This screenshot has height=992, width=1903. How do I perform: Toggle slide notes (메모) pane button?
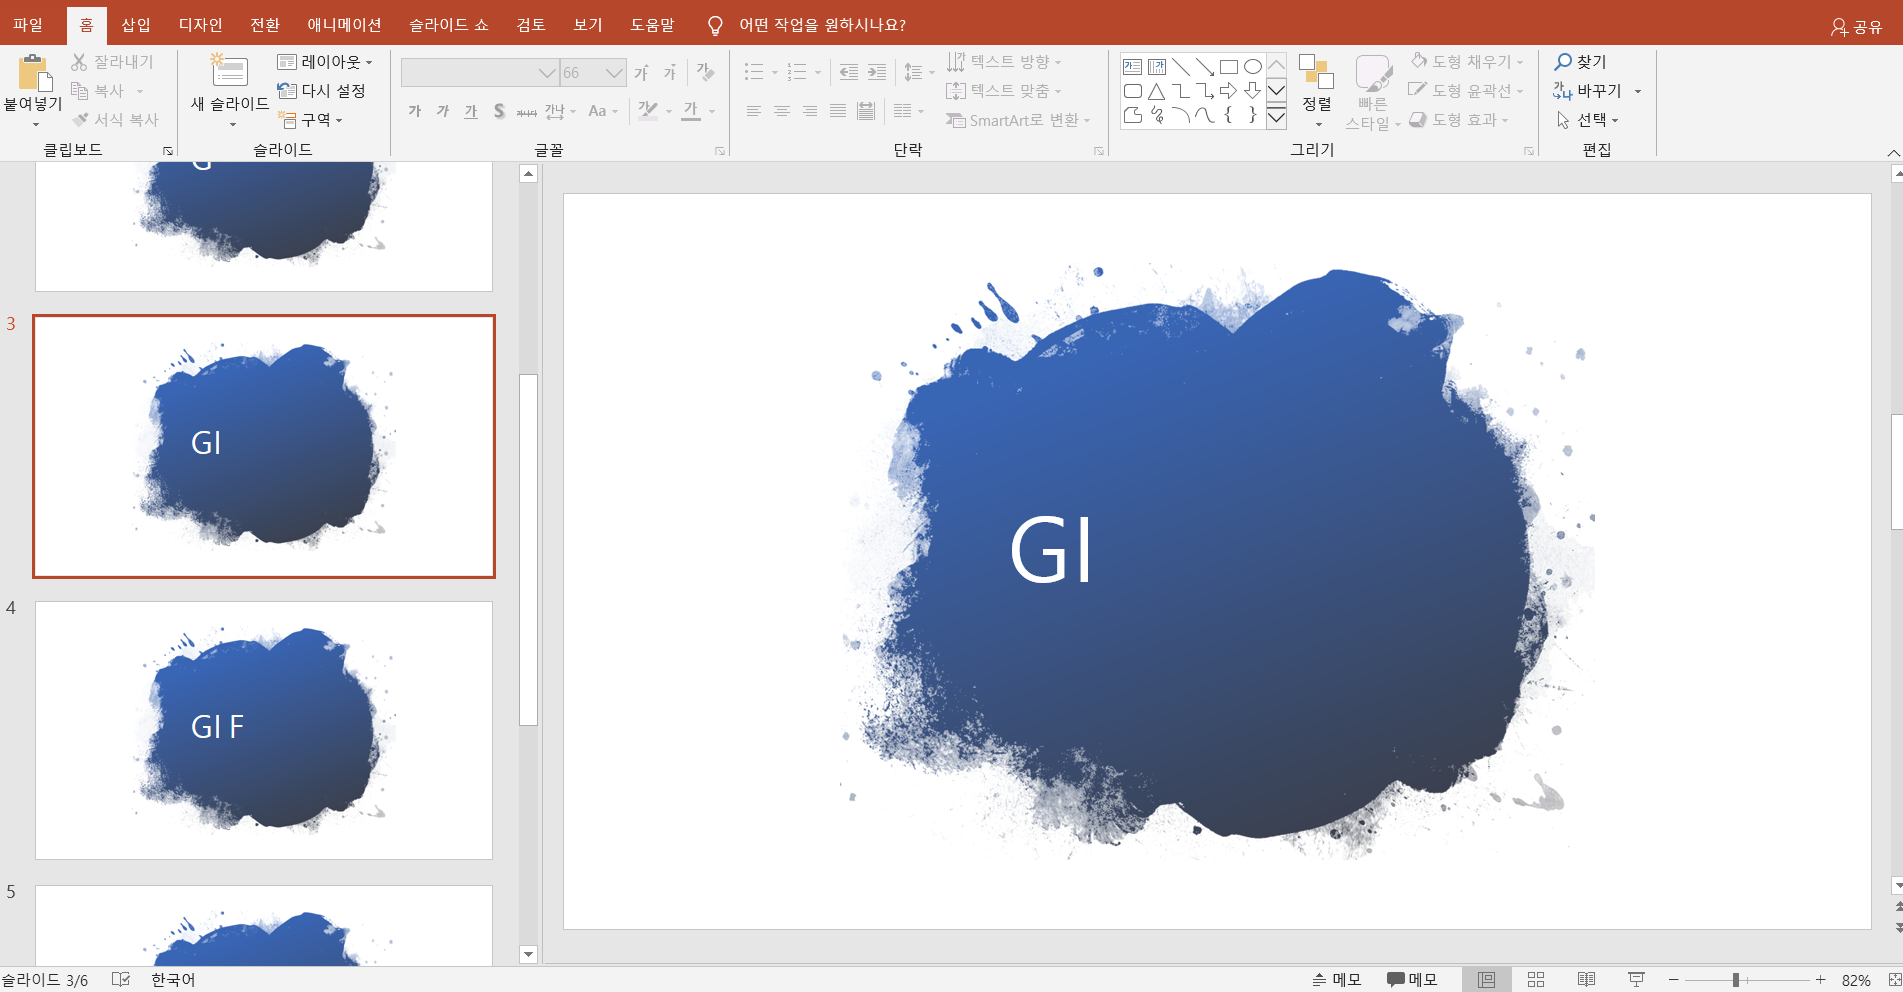1337,980
